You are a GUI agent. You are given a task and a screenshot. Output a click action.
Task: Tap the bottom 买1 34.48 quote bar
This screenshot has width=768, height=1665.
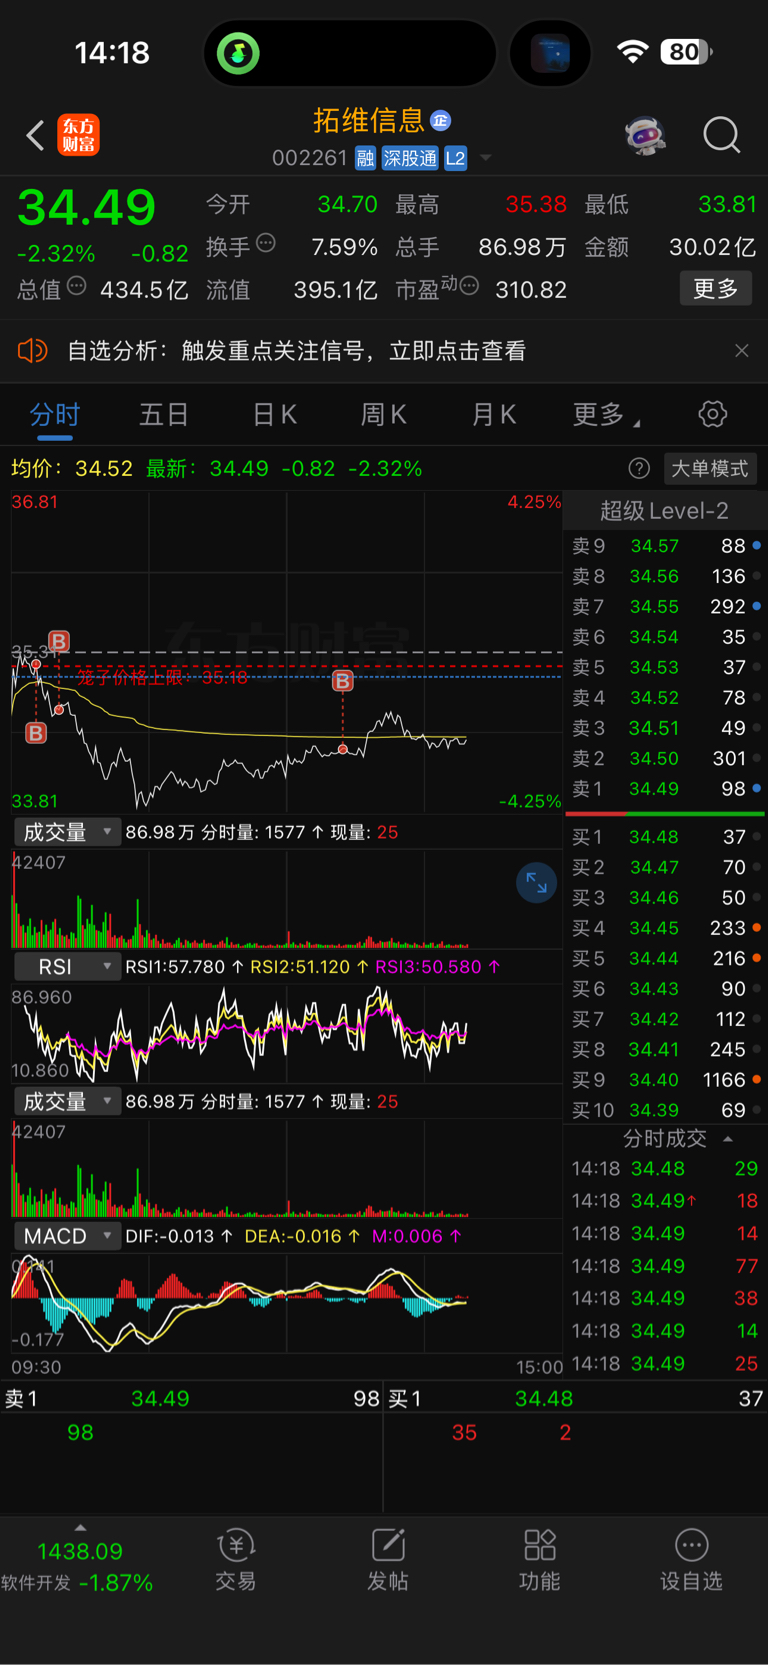click(575, 1399)
